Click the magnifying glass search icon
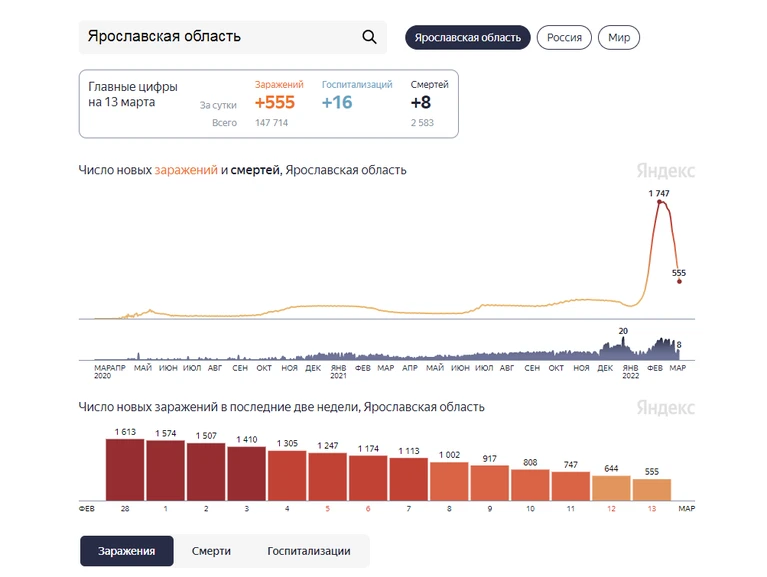 pos(369,37)
